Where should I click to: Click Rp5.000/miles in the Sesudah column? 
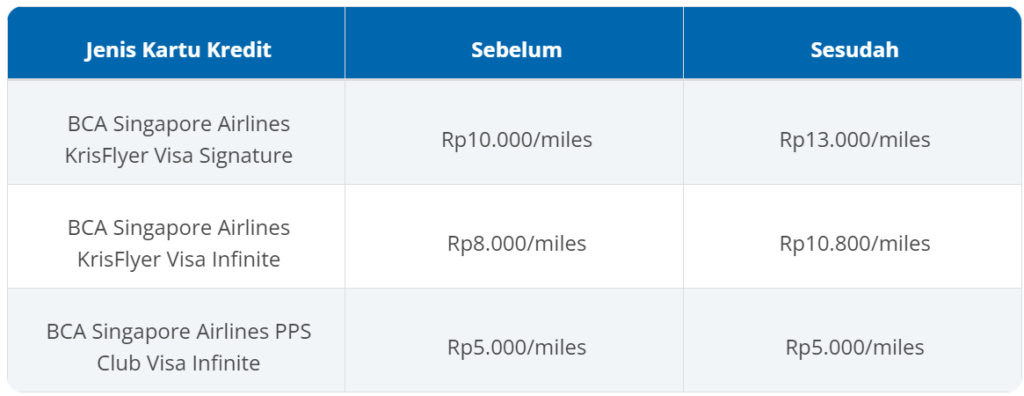(x=855, y=347)
